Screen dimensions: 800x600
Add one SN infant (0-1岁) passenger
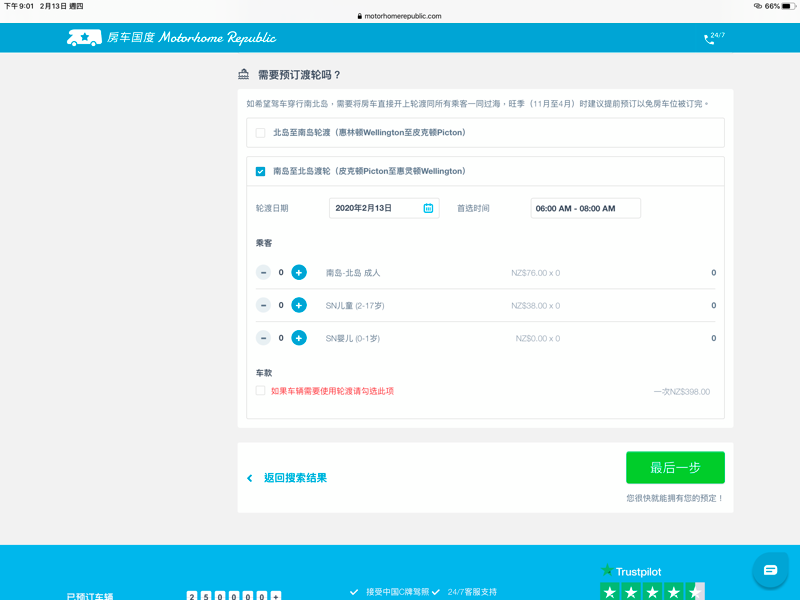[x=299, y=338]
